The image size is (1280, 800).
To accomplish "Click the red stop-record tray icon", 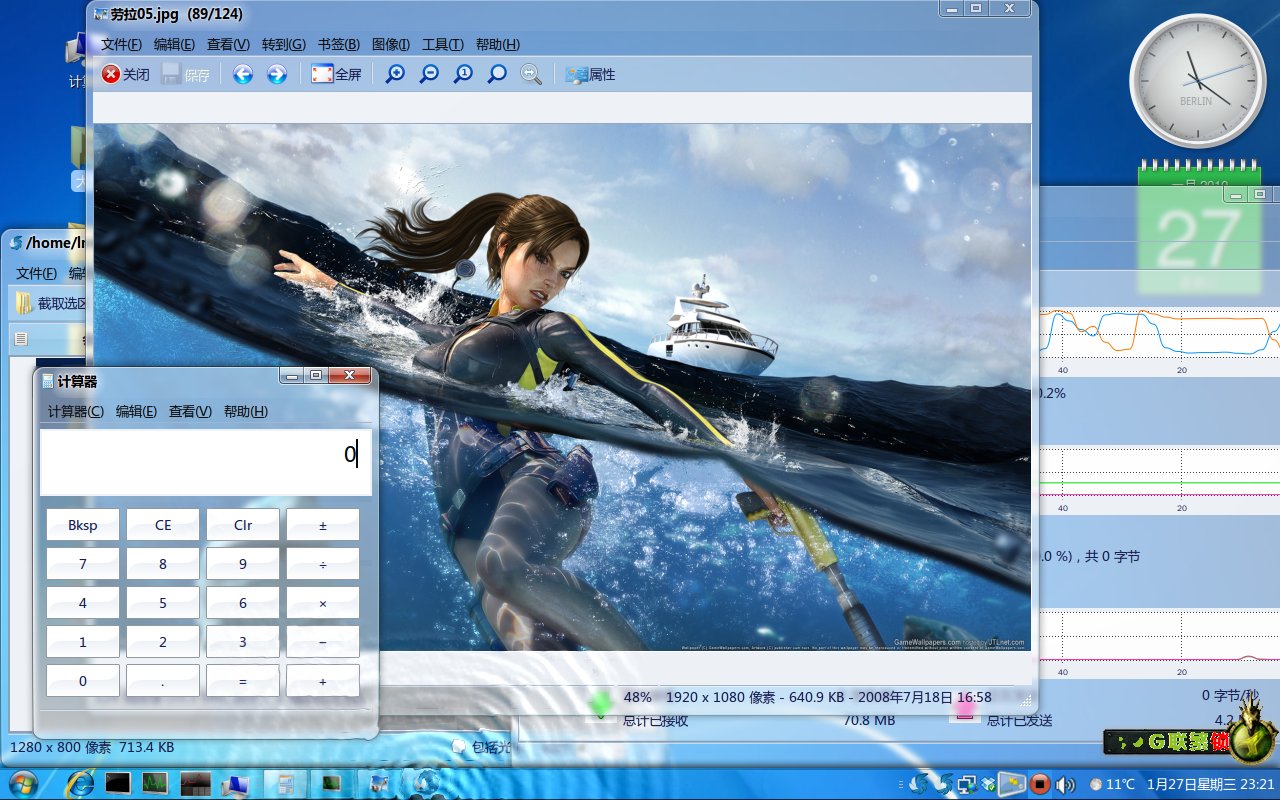I will pos(1040,784).
